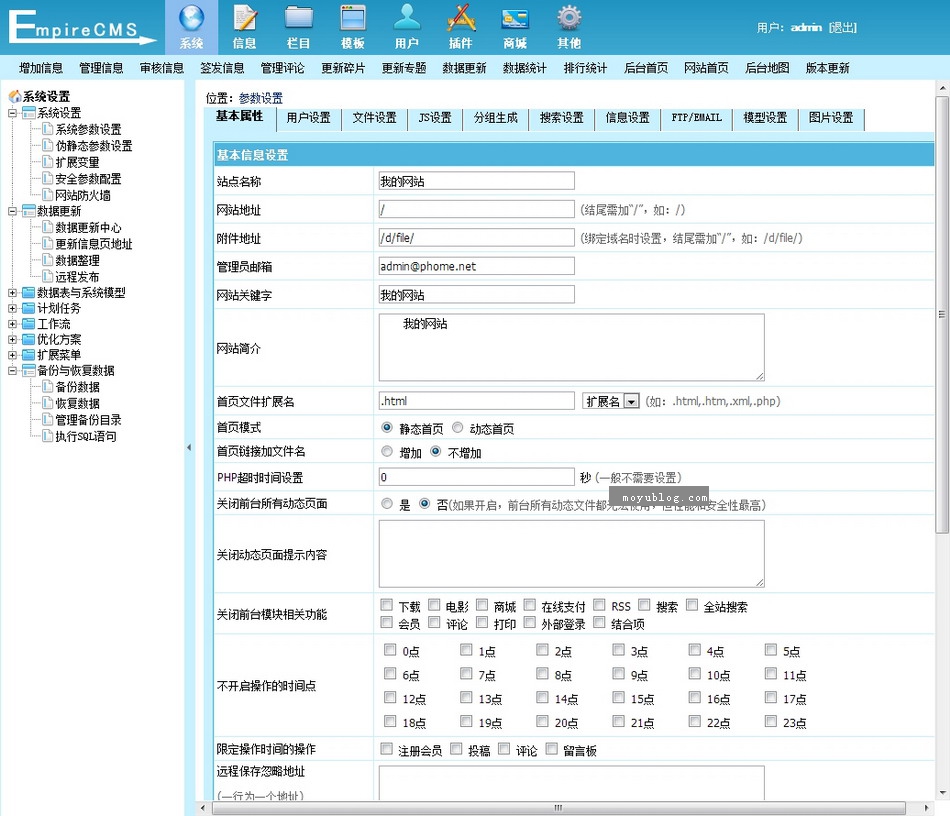
Task: Open the 模板 (Template) window icon
Action: pos(353,18)
